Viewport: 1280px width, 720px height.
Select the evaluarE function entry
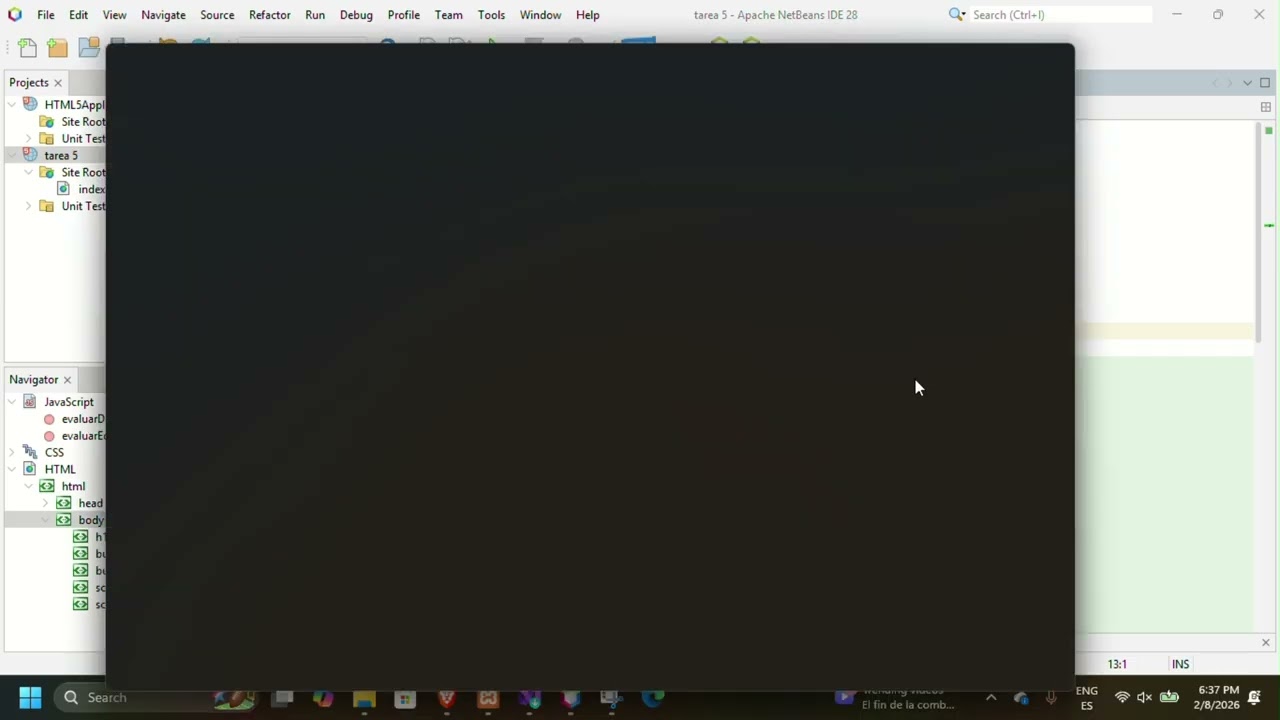83,436
